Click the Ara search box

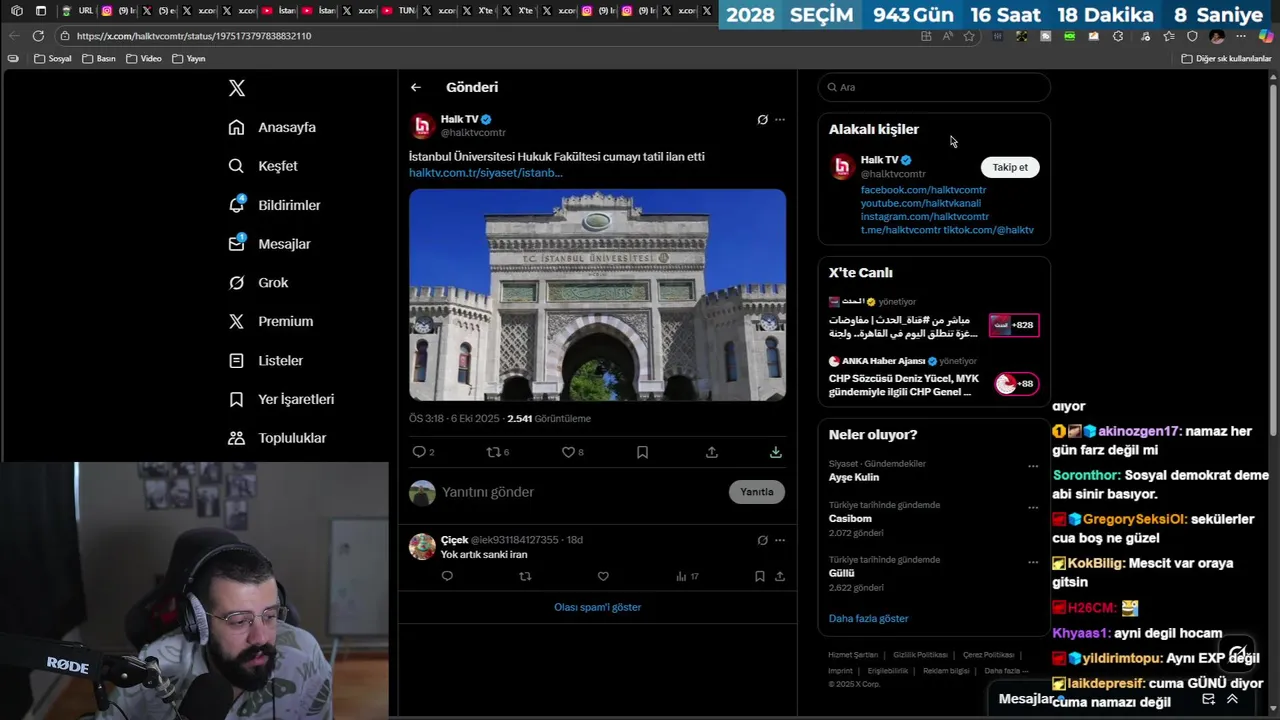934,87
